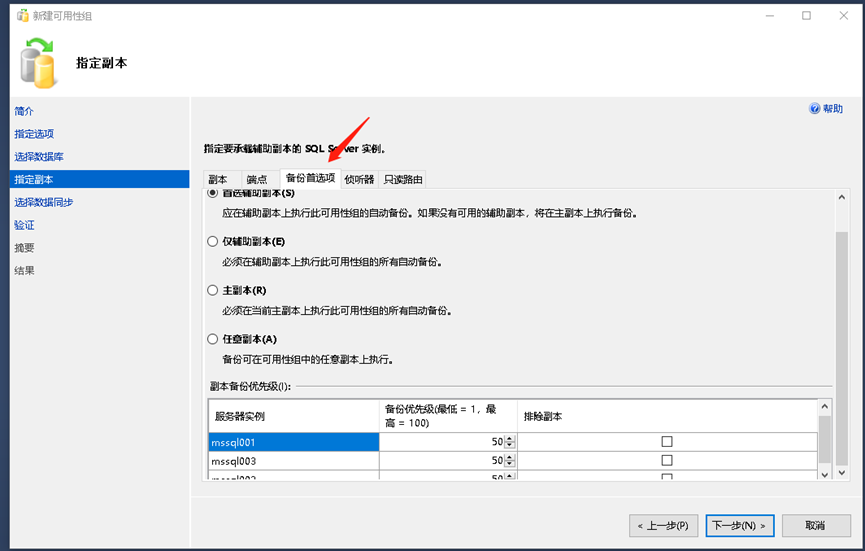Click the 下一步(N) next button
Screen dimensions: 865x551
[x=740, y=526]
